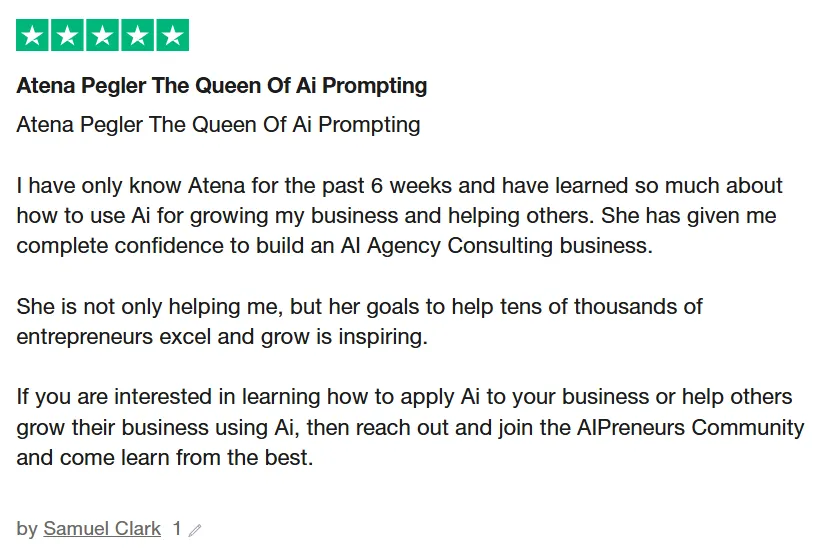This screenshot has height=549, width=830.
Task: Open Samuel Clark's reviewer profile link
Action: [x=102, y=529]
